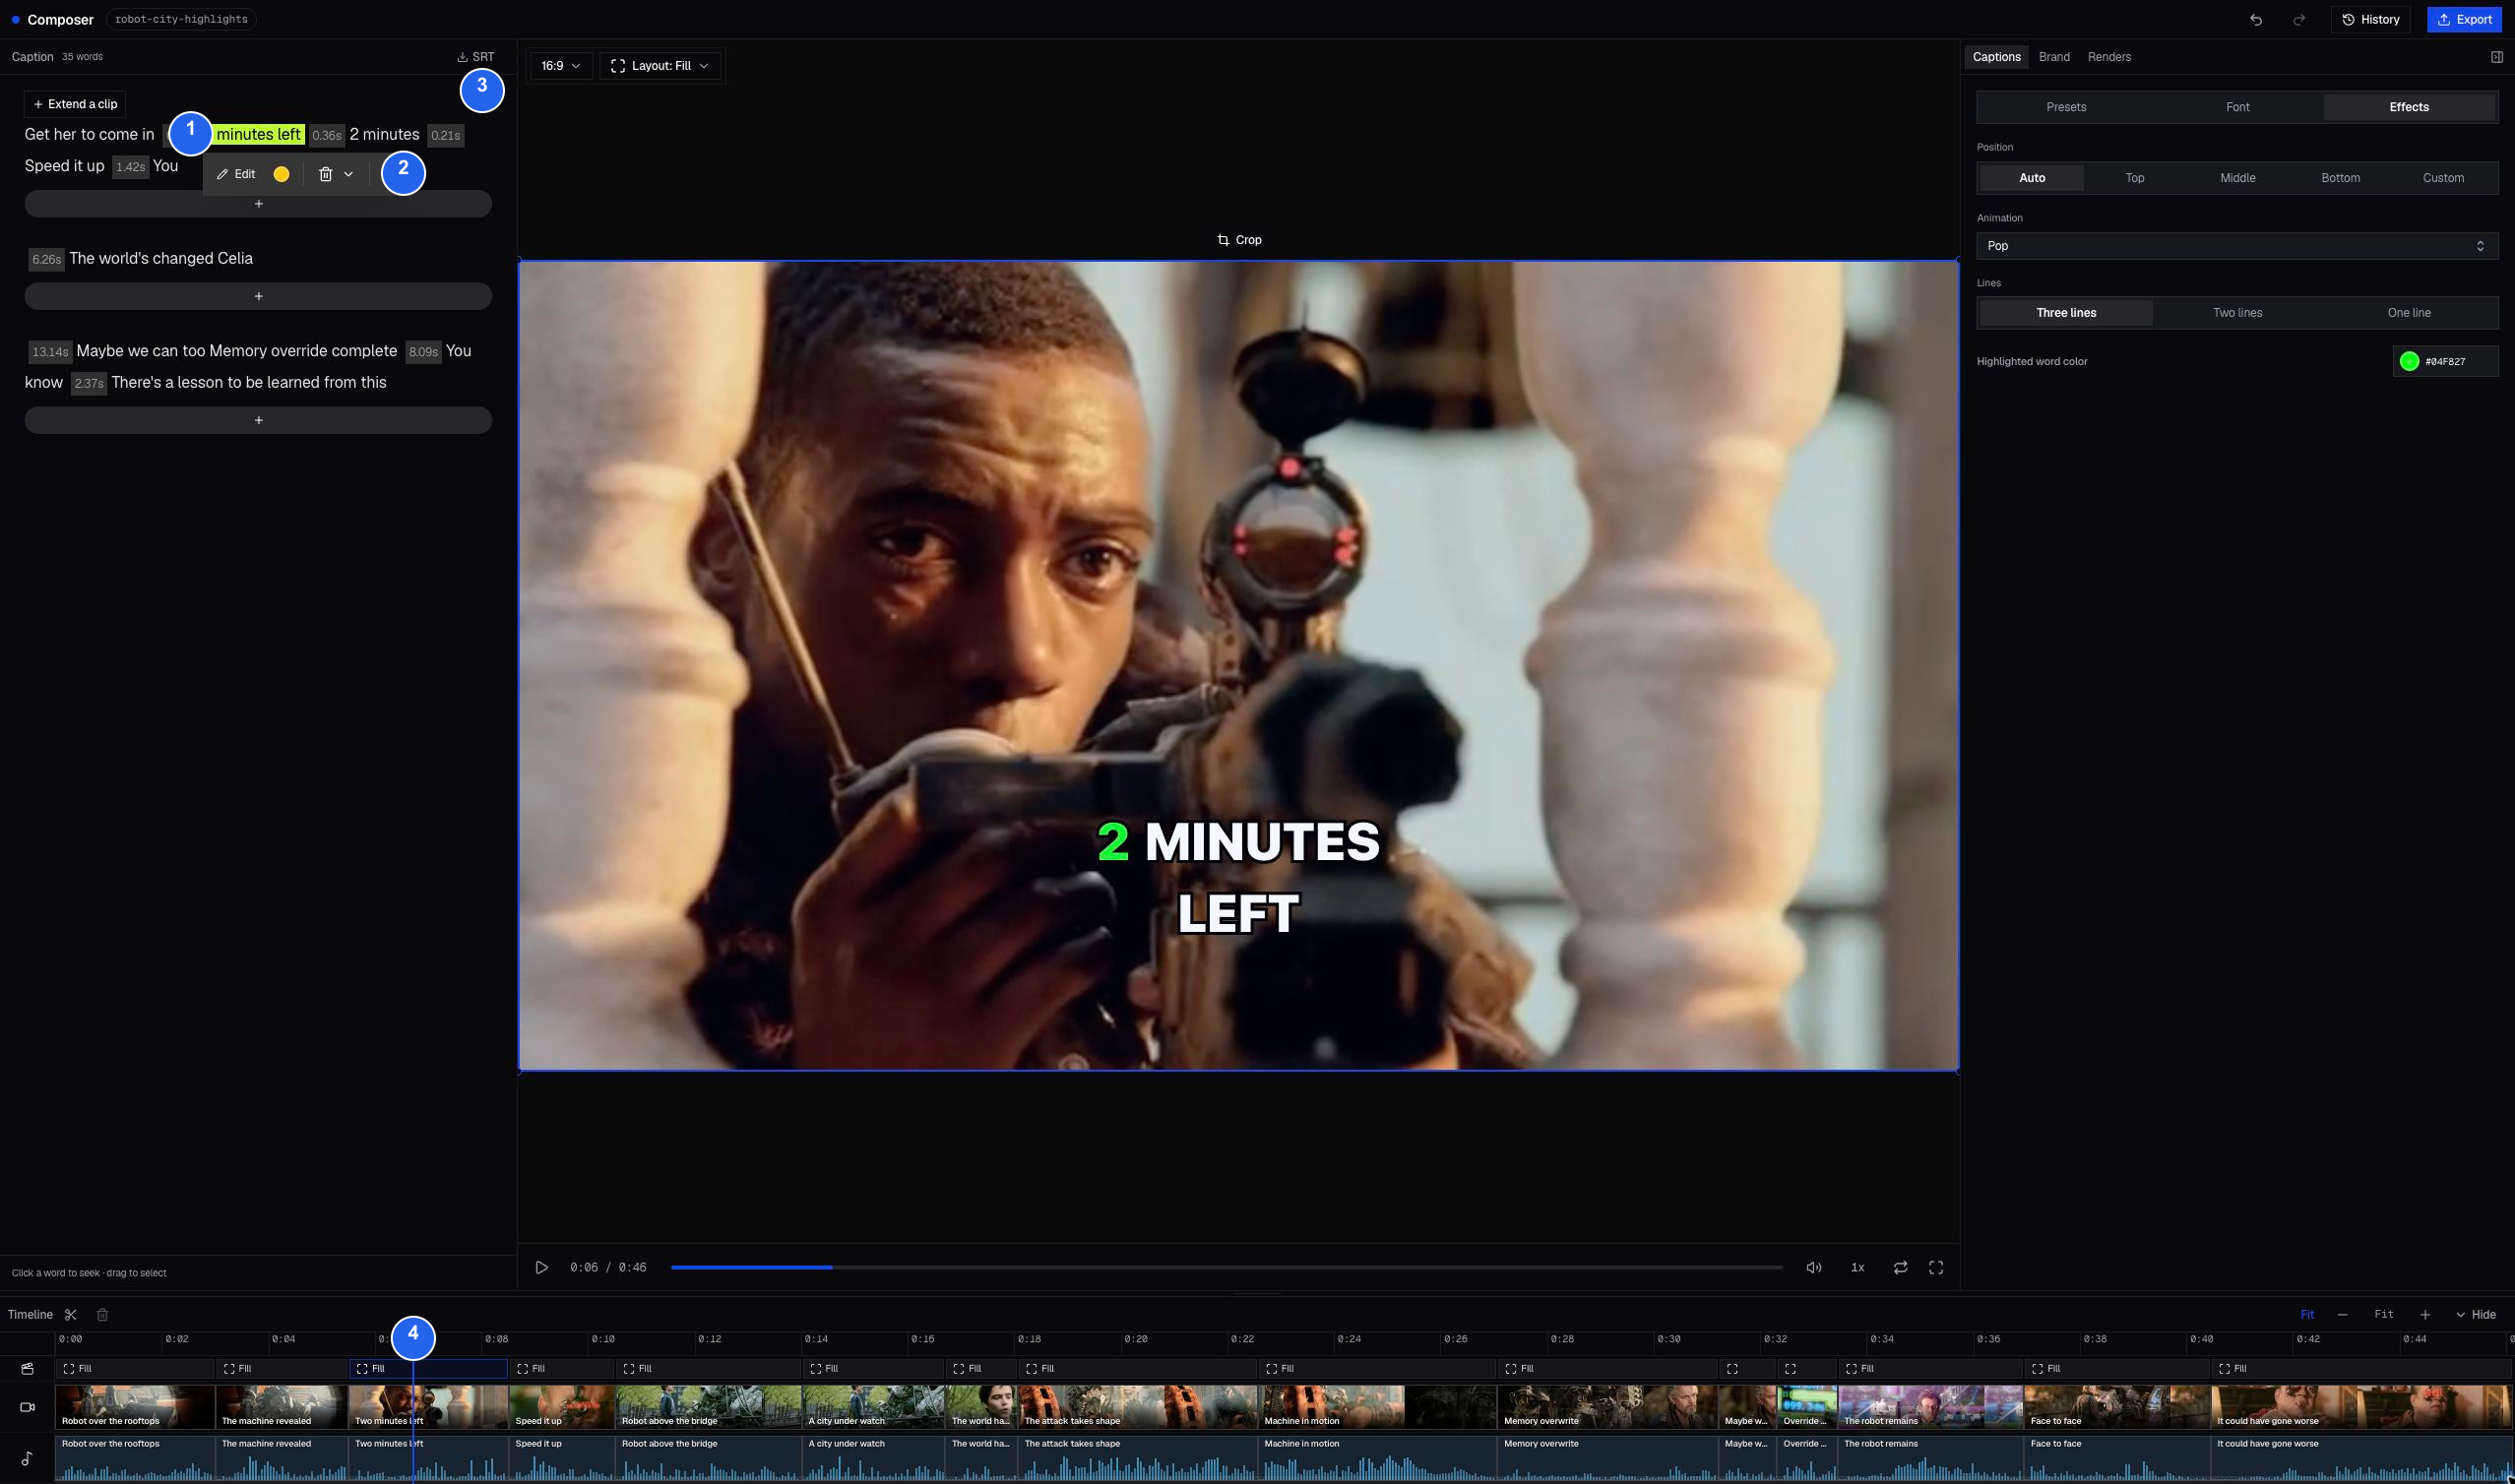This screenshot has width=2515, height=1484.
Task: Click plus bar below 'Speed it up' caption
Action: (x=258, y=204)
